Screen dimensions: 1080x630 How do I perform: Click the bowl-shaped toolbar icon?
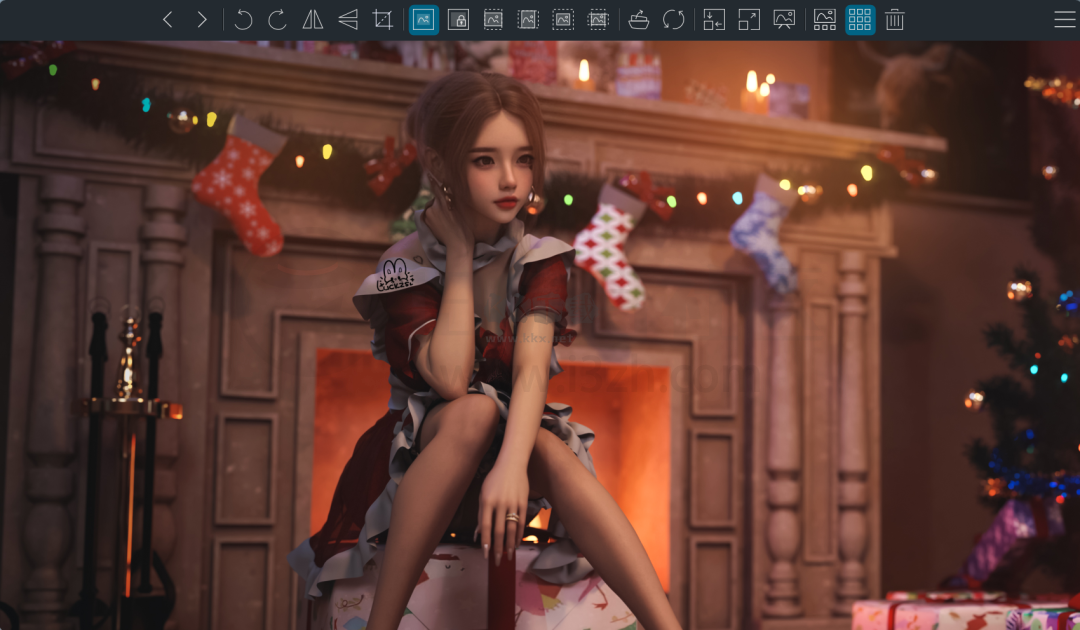(639, 19)
